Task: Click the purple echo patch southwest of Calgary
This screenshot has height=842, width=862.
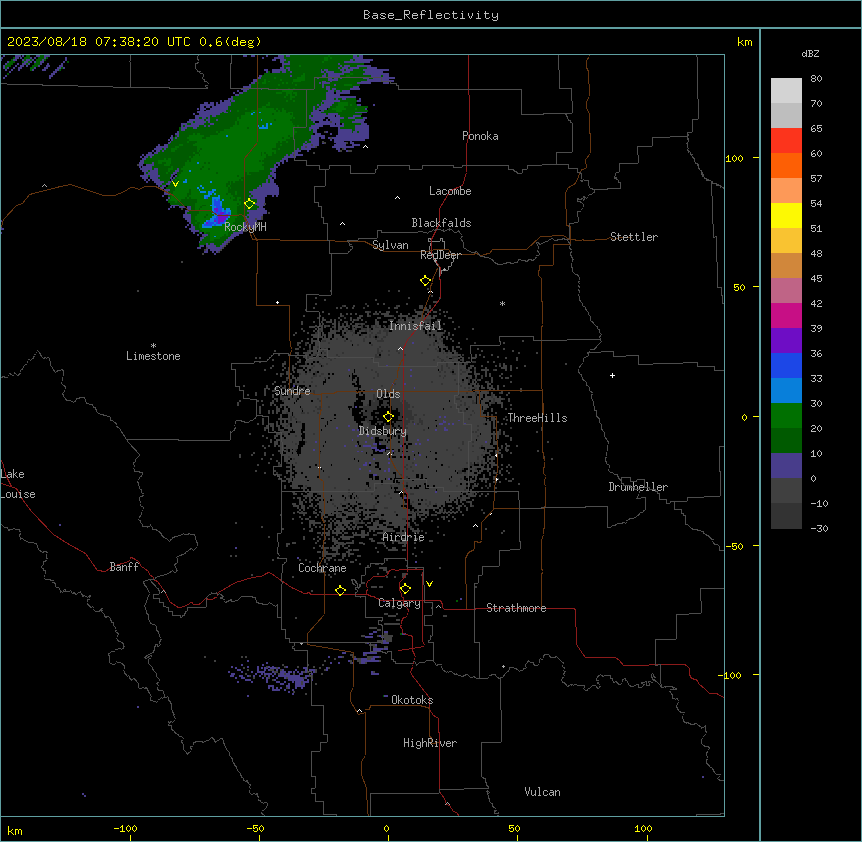Action: (273, 677)
